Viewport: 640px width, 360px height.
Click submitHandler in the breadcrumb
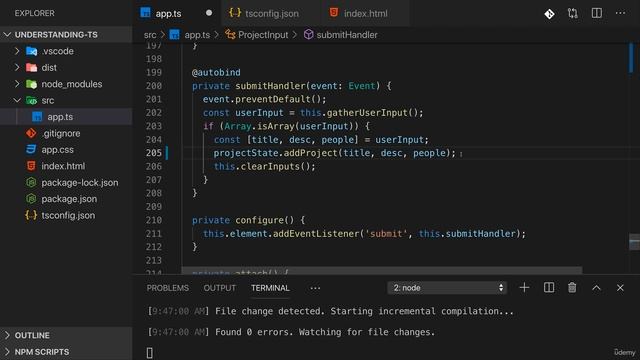[x=347, y=35]
